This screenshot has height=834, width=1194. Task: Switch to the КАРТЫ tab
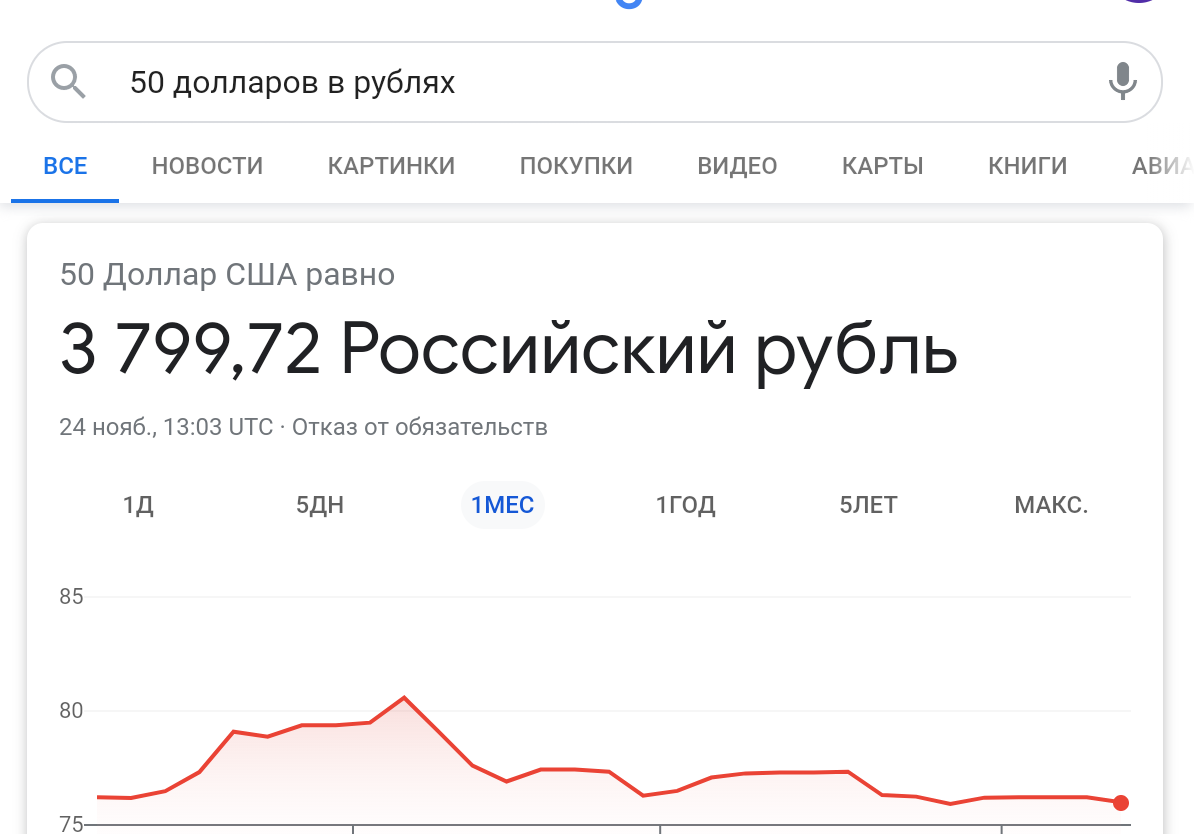(882, 166)
